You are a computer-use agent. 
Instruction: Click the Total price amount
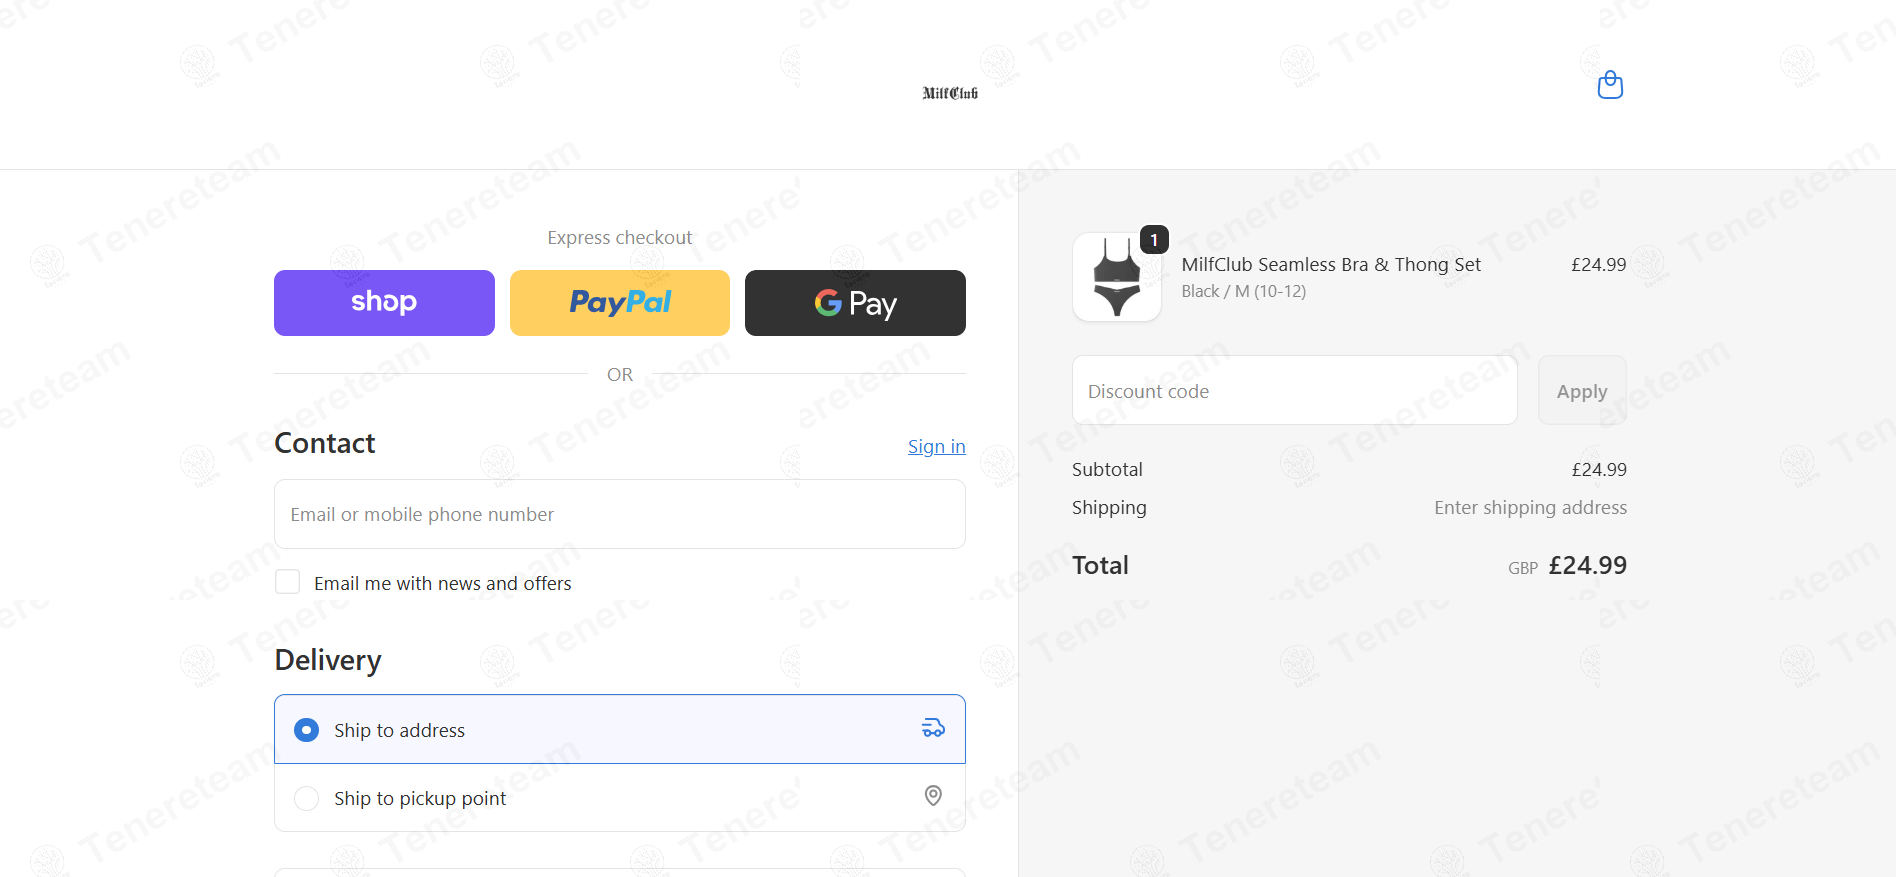click(1587, 565)
